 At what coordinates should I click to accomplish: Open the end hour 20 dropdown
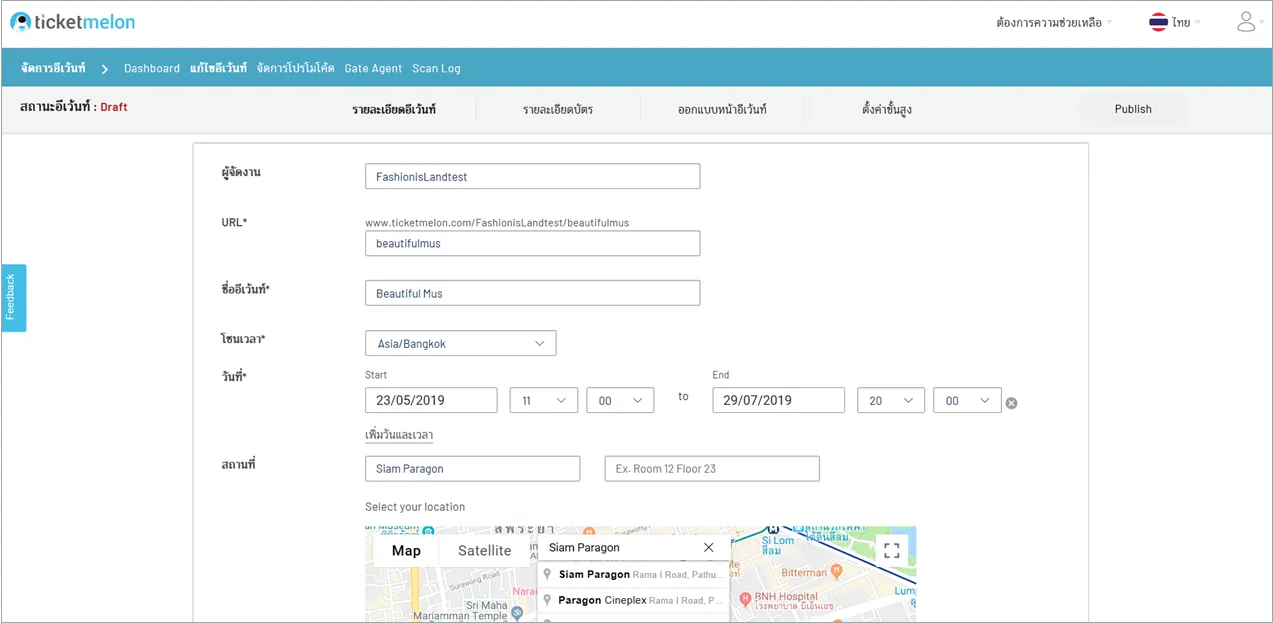tap(891, 400)
